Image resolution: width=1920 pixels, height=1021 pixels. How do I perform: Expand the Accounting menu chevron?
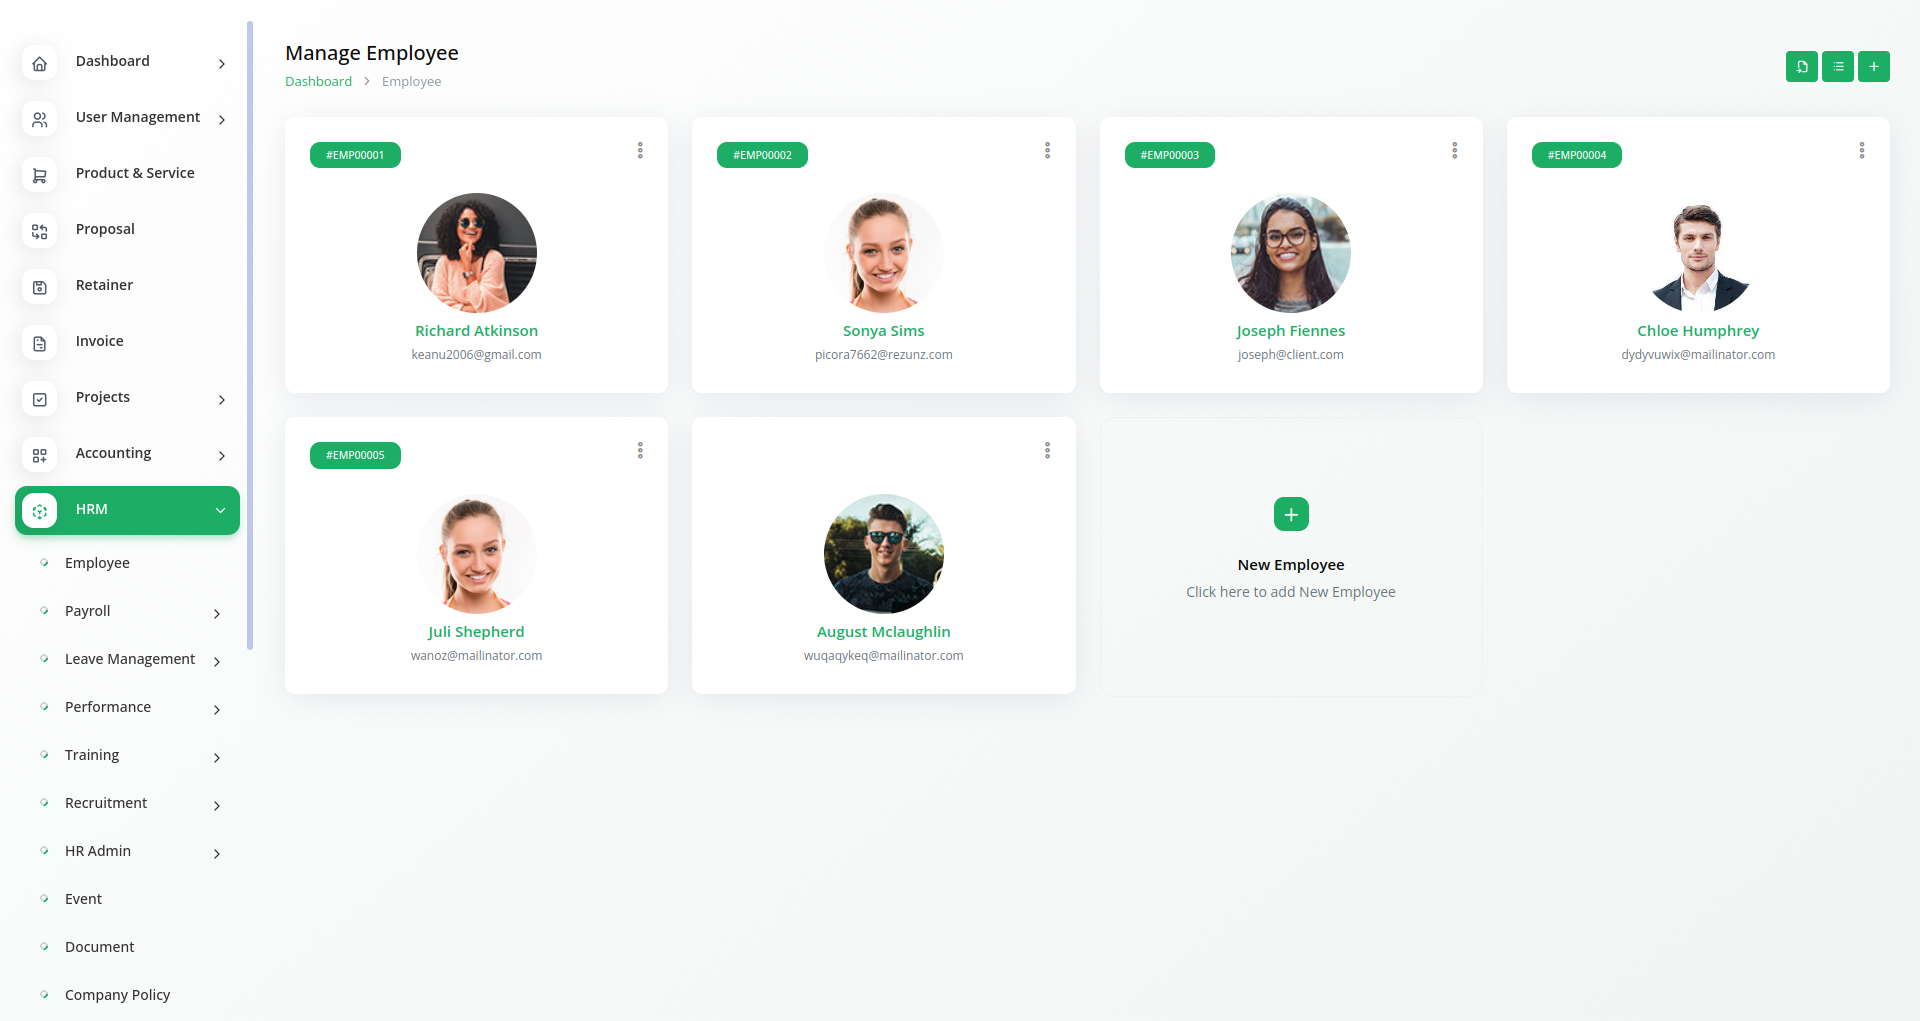click(x=221, y=455)
